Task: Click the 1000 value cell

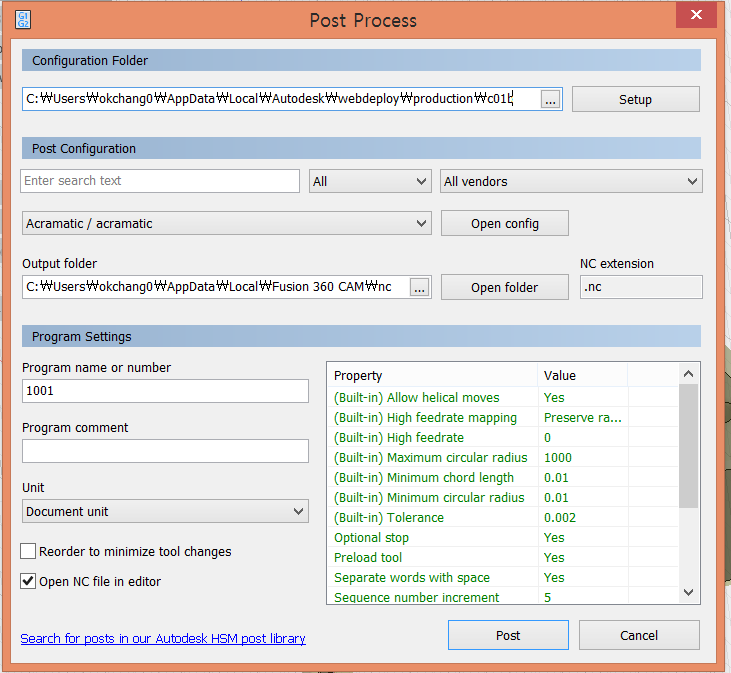Action: tap(583, 458)
